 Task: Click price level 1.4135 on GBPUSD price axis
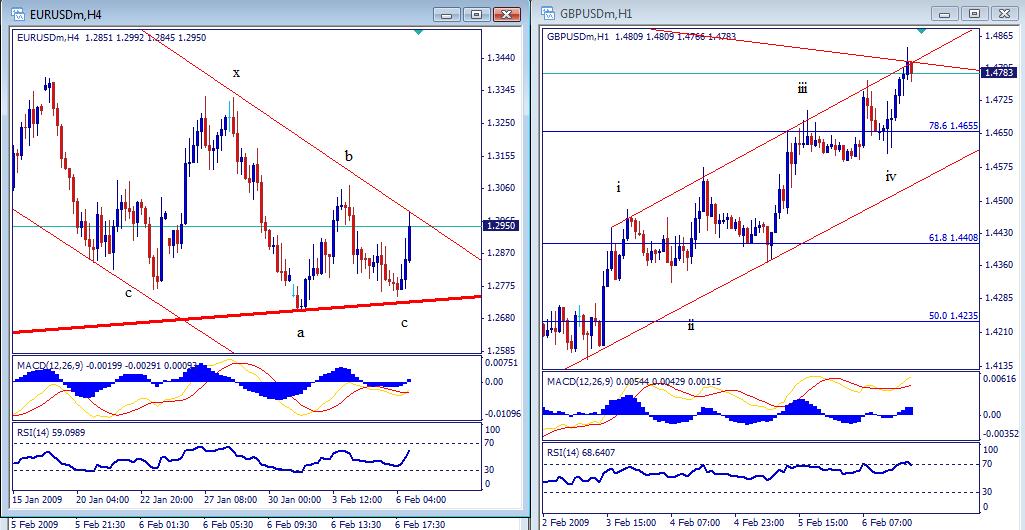click(x=1000, y=366)
